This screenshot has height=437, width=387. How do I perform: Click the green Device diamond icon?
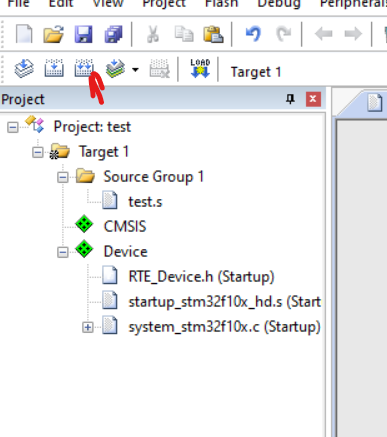pos(84,249)
